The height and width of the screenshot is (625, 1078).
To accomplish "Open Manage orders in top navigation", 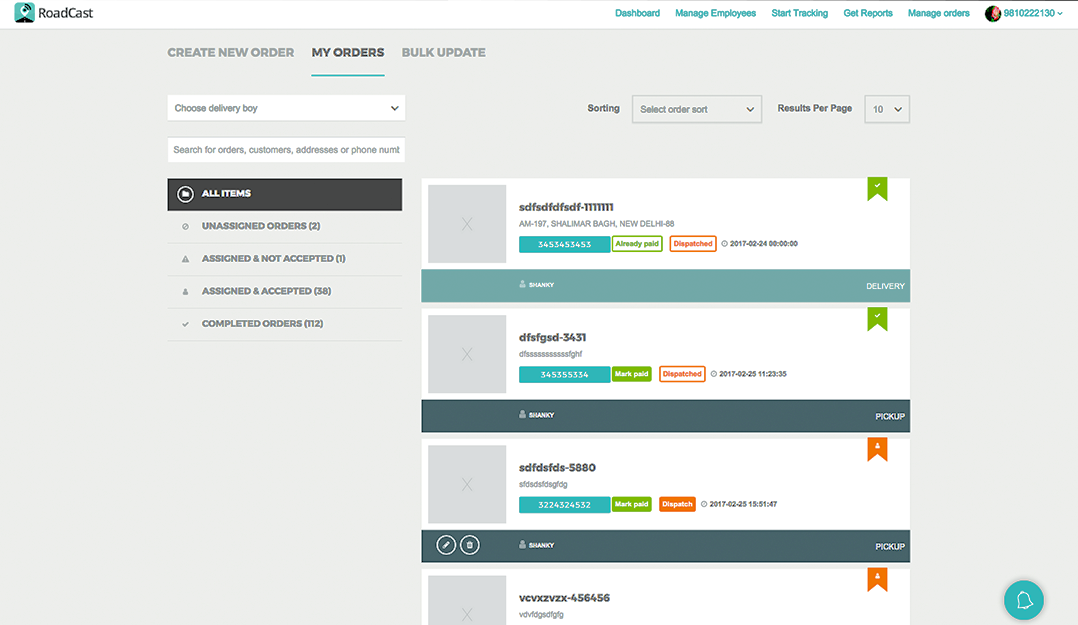I will coord(938,13).
